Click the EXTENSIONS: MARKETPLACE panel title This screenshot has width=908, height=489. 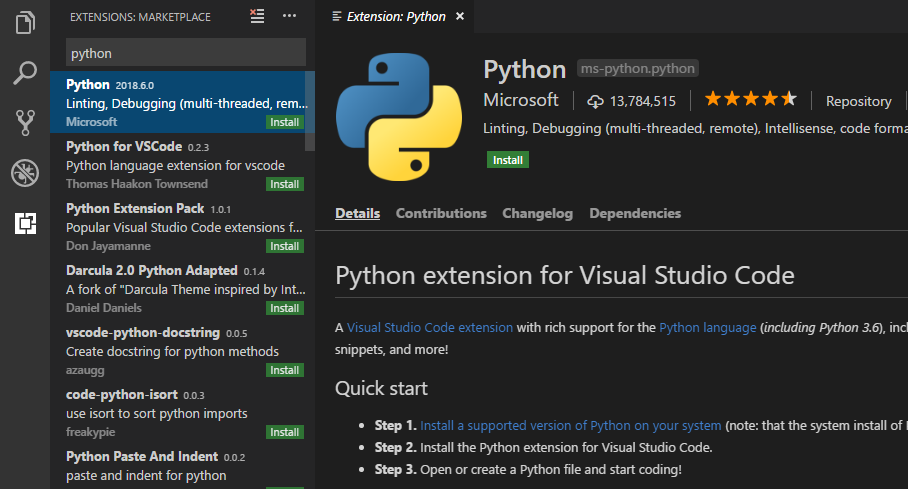click(x=140, y=17)
